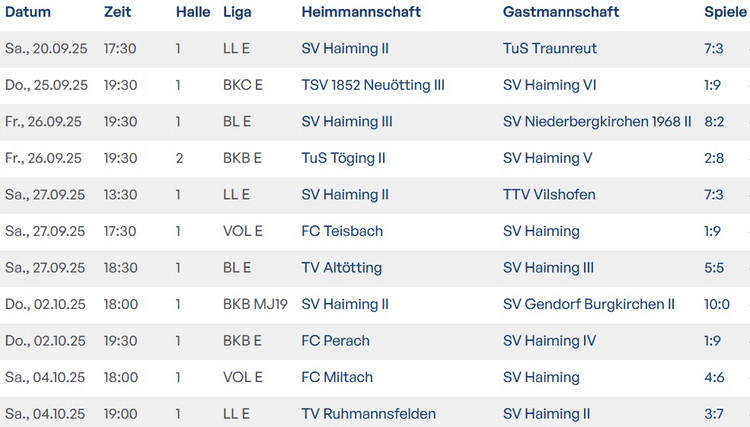View the 5:5 match result details
750x427 pixels.
(713, 268)
